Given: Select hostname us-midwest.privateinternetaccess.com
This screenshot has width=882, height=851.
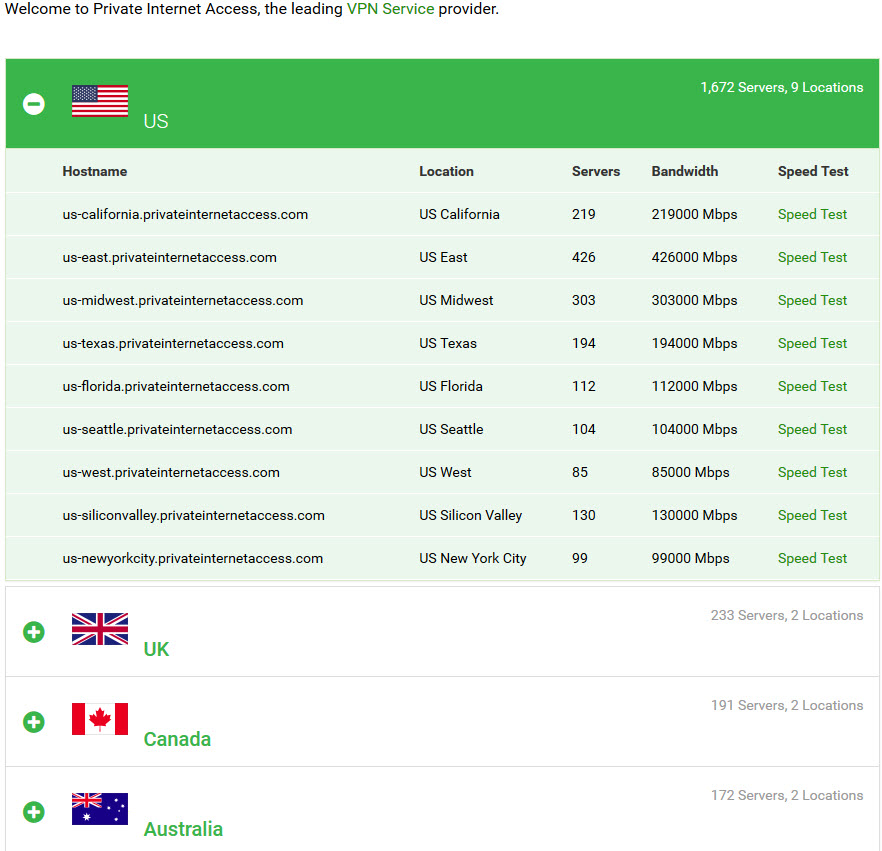Looking at the screenshot, I should 183,300.
